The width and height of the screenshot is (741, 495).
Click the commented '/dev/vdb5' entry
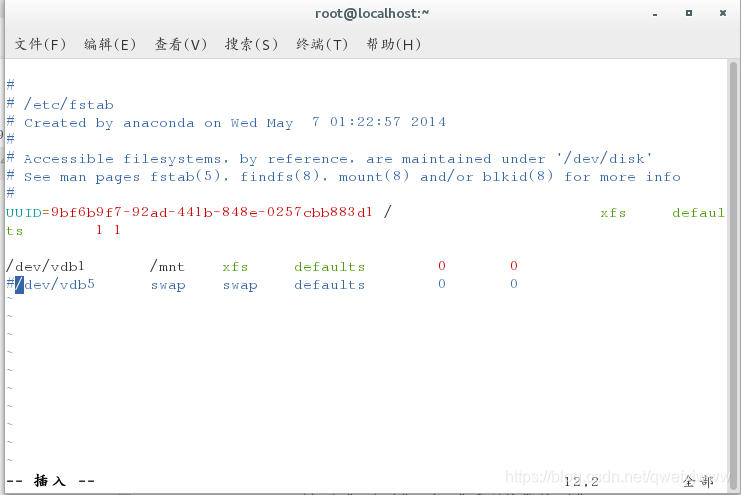point(51,285)
